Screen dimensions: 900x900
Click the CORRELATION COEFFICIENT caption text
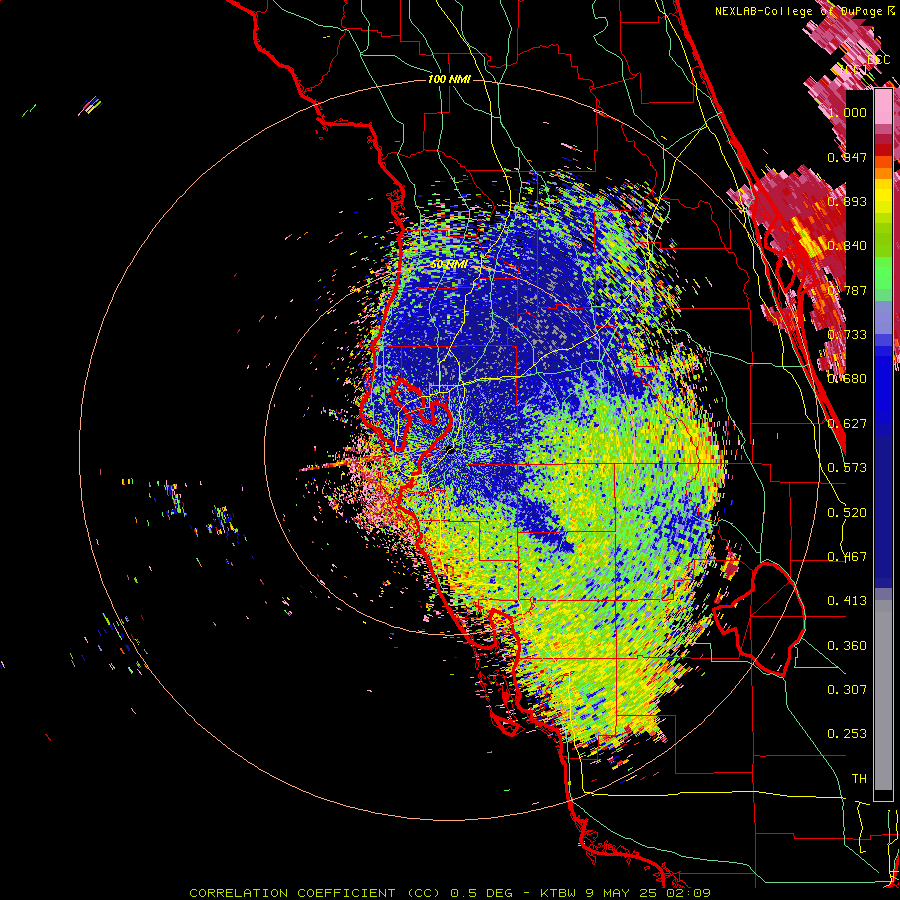(x=292, y=893)
